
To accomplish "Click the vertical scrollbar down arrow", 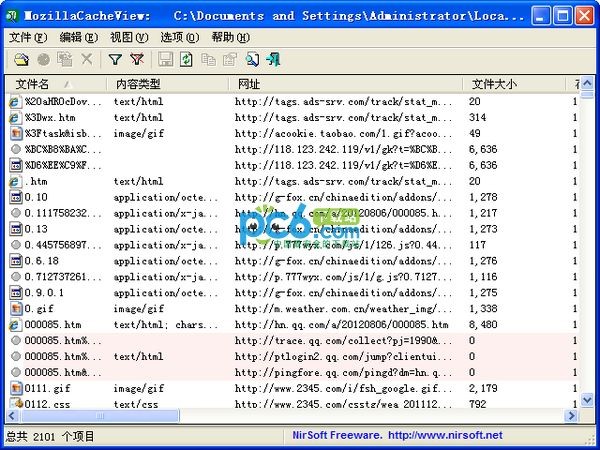I will (587, 400).
